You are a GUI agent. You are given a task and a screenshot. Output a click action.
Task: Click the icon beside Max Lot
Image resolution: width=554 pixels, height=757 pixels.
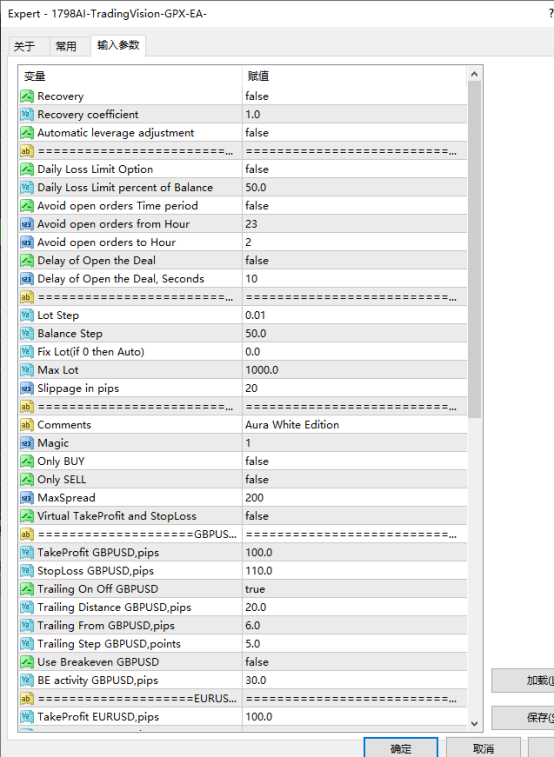point(27,370)
